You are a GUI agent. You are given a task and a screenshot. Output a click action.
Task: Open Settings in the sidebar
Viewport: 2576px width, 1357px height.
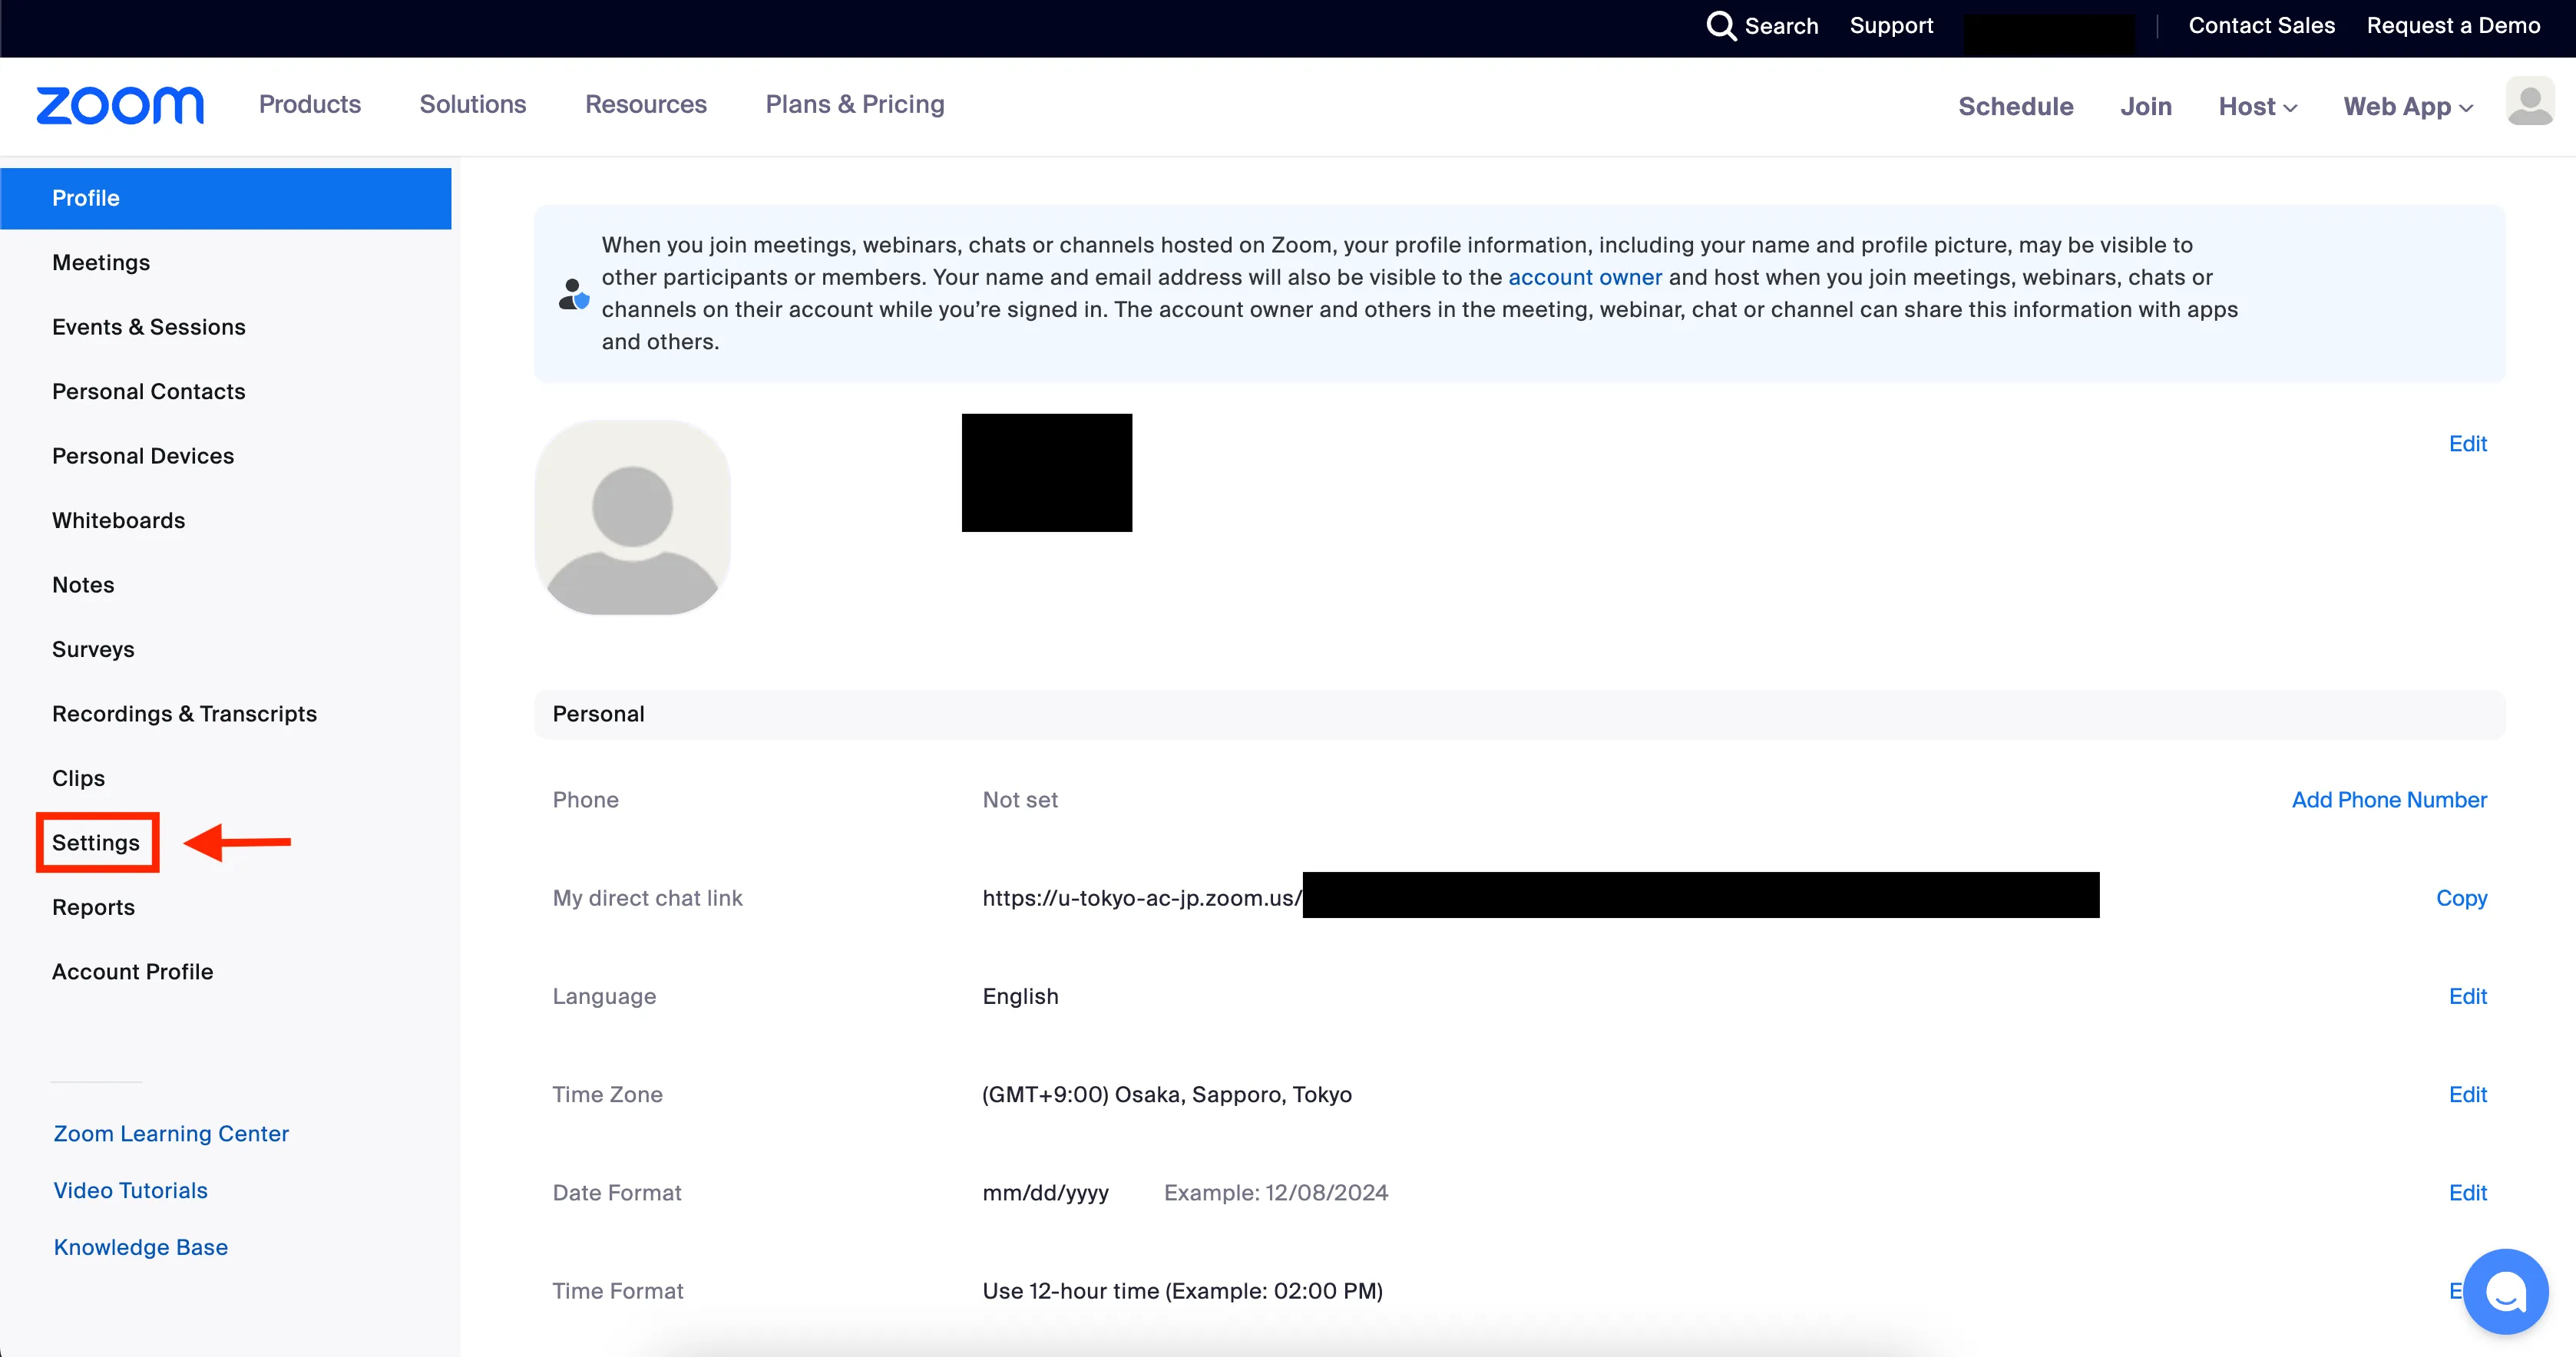click(96, 842)
